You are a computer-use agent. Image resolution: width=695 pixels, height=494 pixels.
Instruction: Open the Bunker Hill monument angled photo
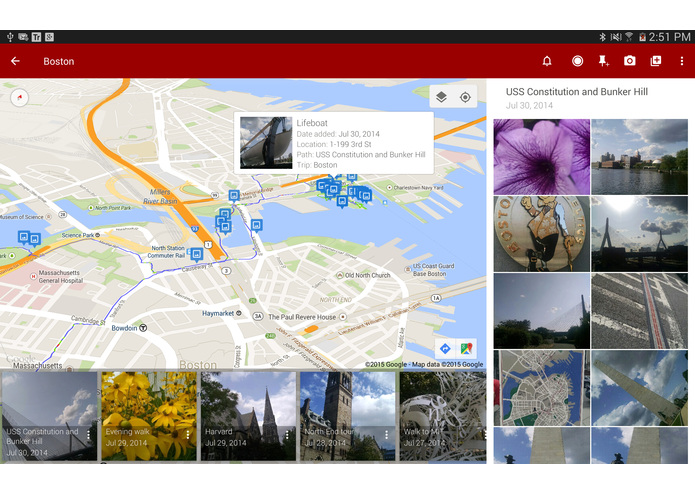point(640,388)
